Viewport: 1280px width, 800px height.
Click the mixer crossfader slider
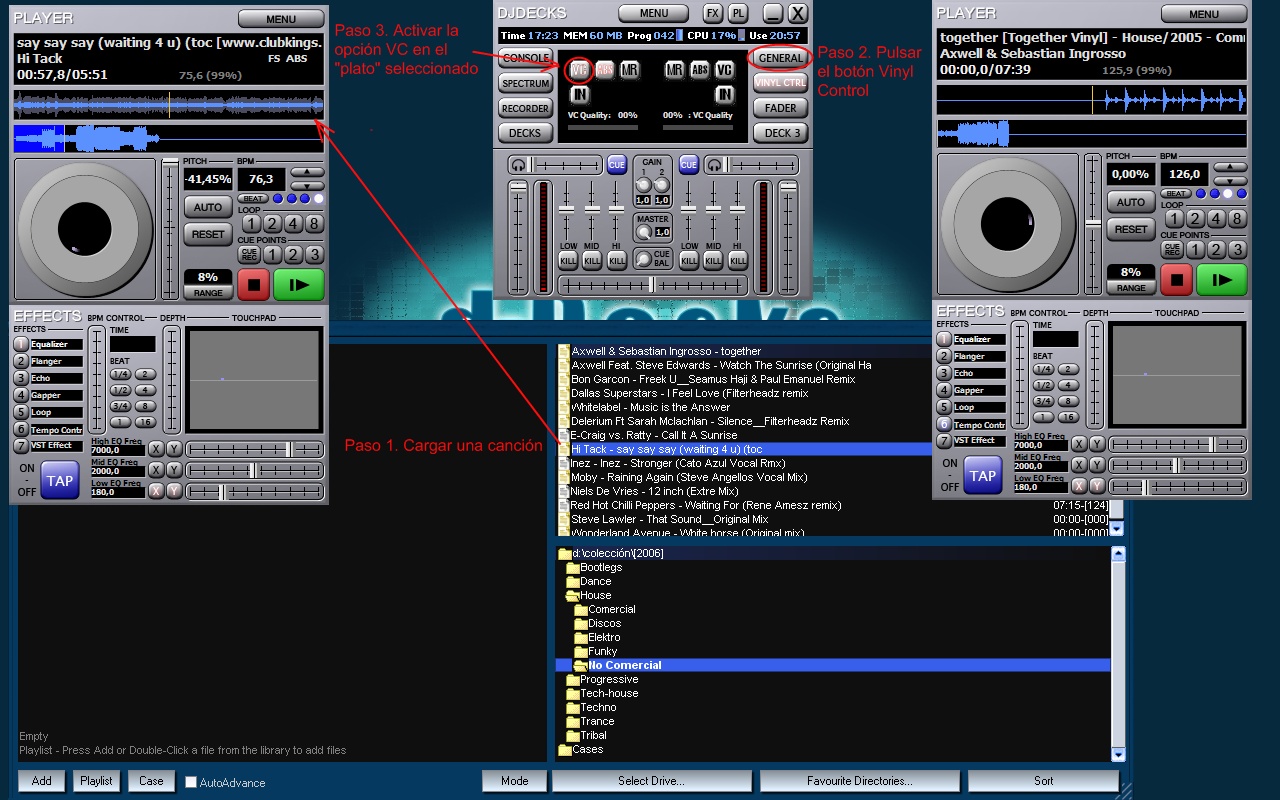click(653, 286)
